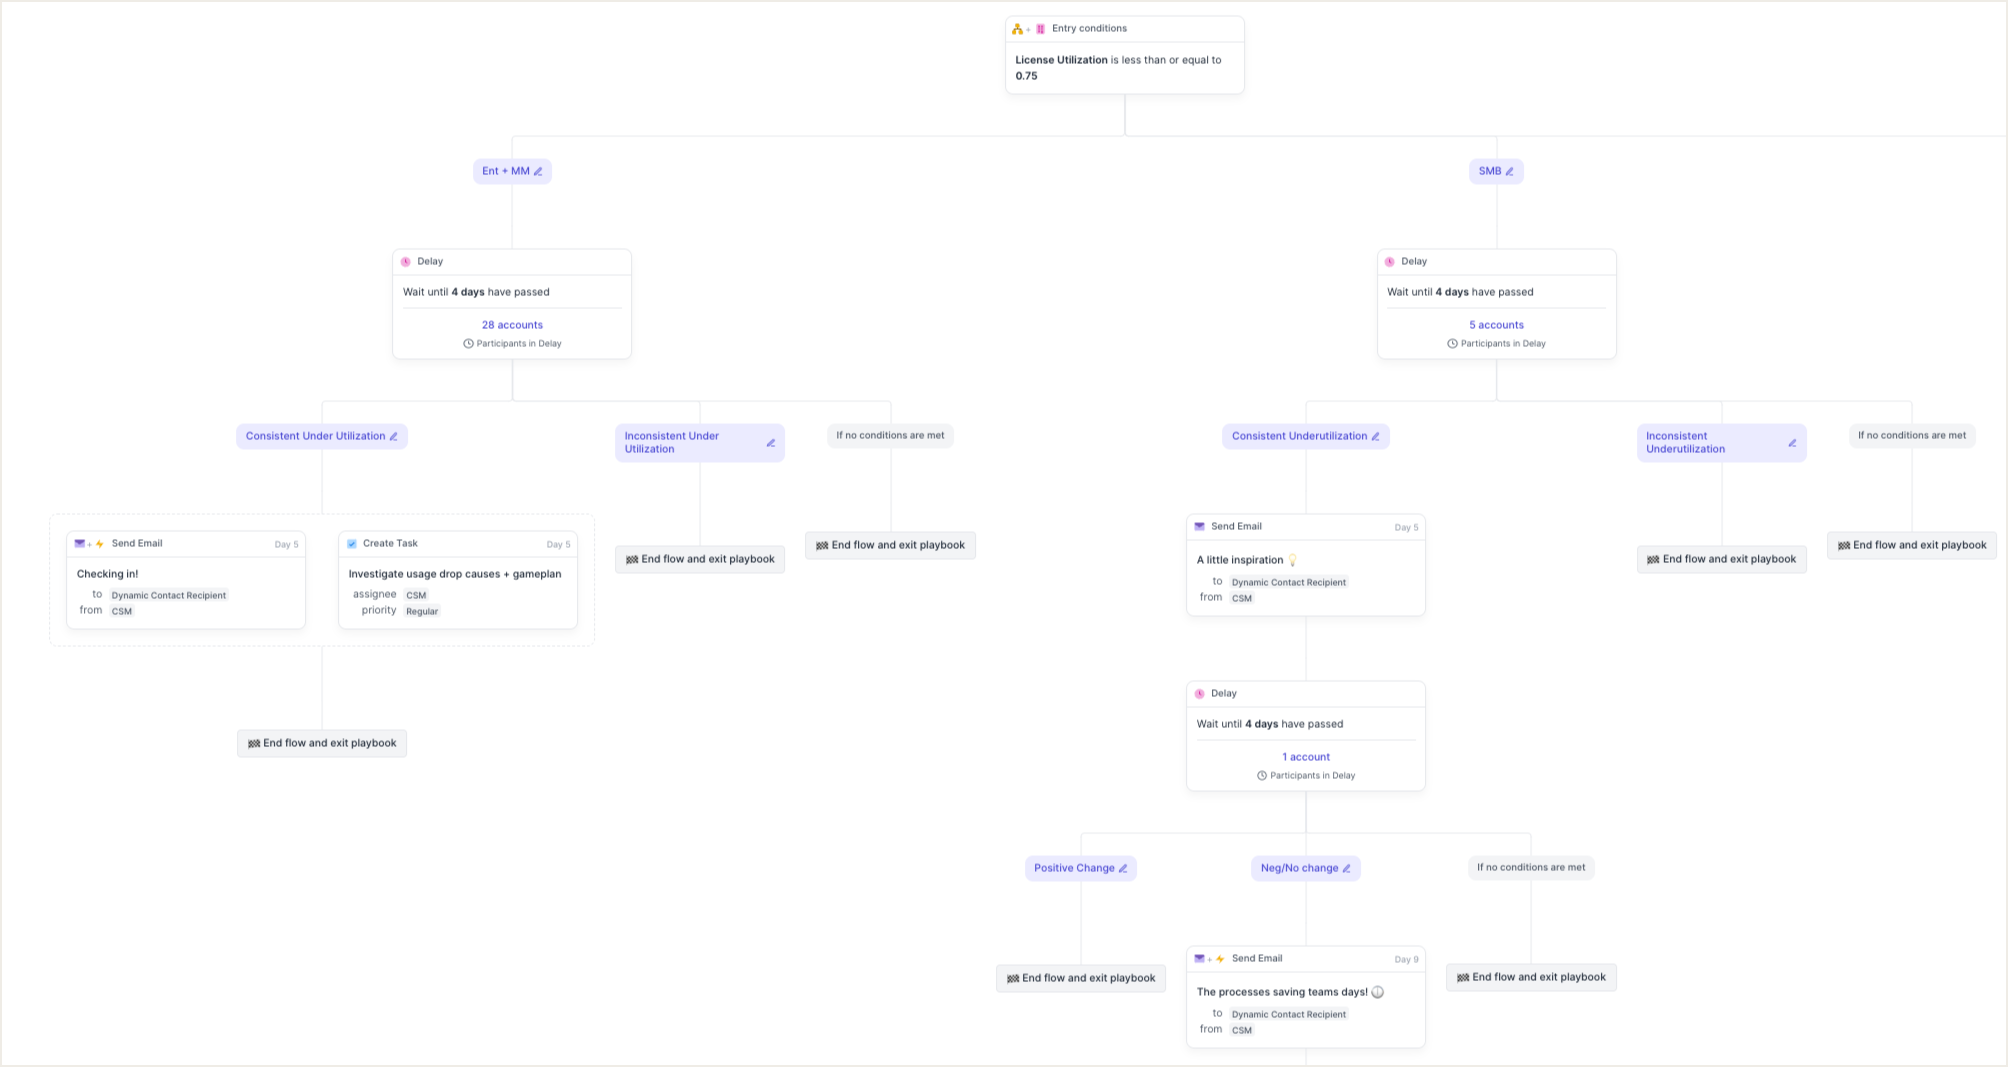
Task: Edit the SMB branch via pencil icon
Action: (1509, 172)
